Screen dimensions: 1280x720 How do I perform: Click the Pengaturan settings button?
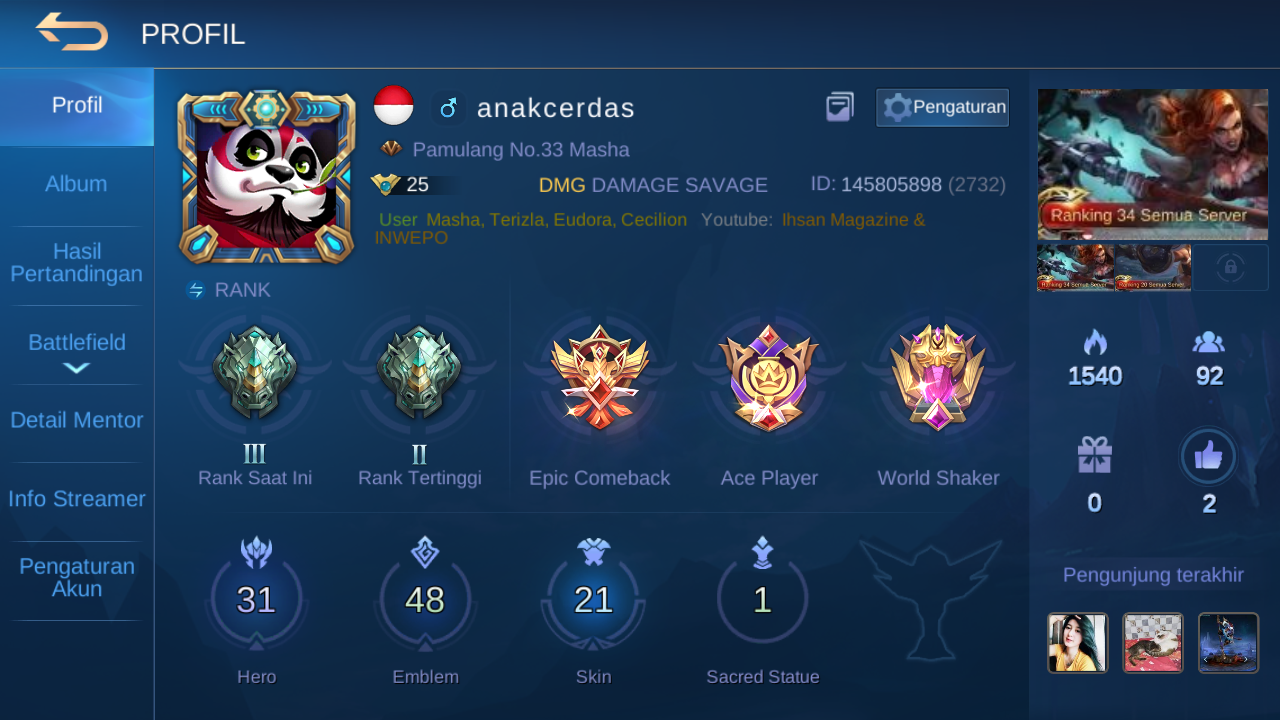(x=942, y=107)
